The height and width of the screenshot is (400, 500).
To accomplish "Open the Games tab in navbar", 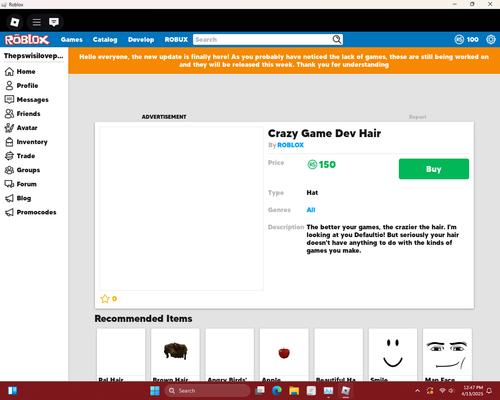I will pos(72,40).
